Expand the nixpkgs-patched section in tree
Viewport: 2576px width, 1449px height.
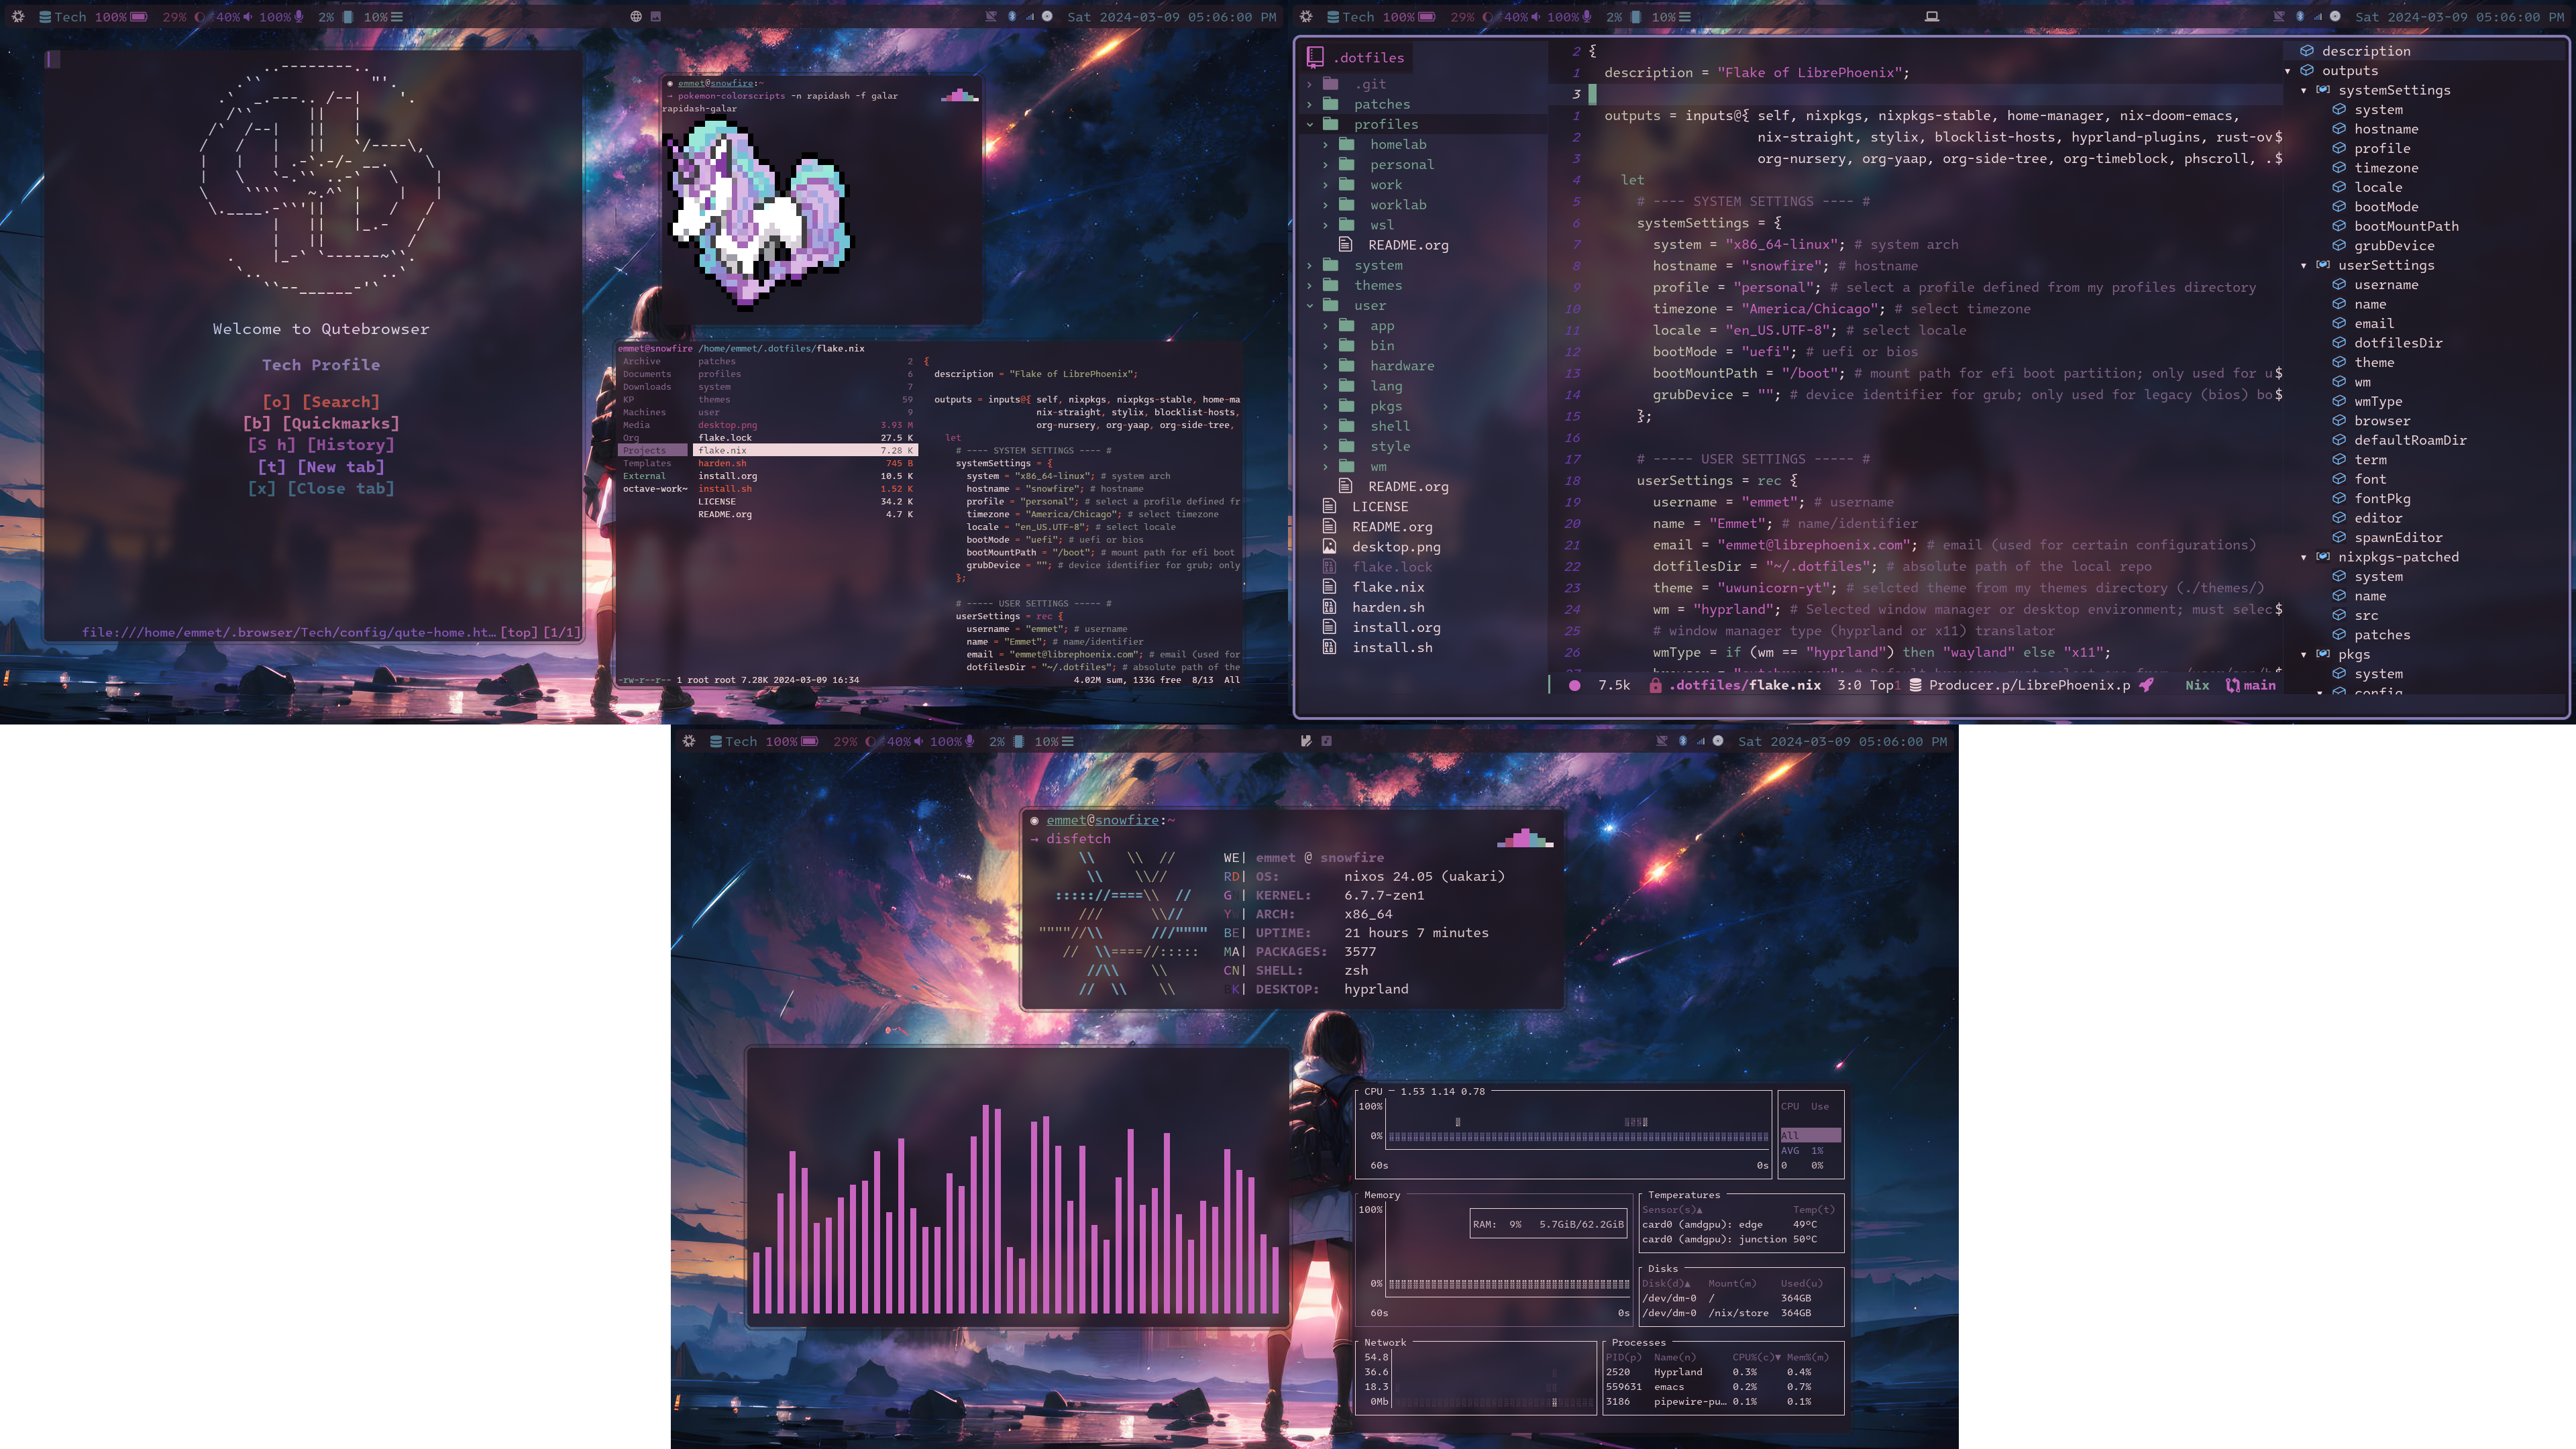(2304, 557)
